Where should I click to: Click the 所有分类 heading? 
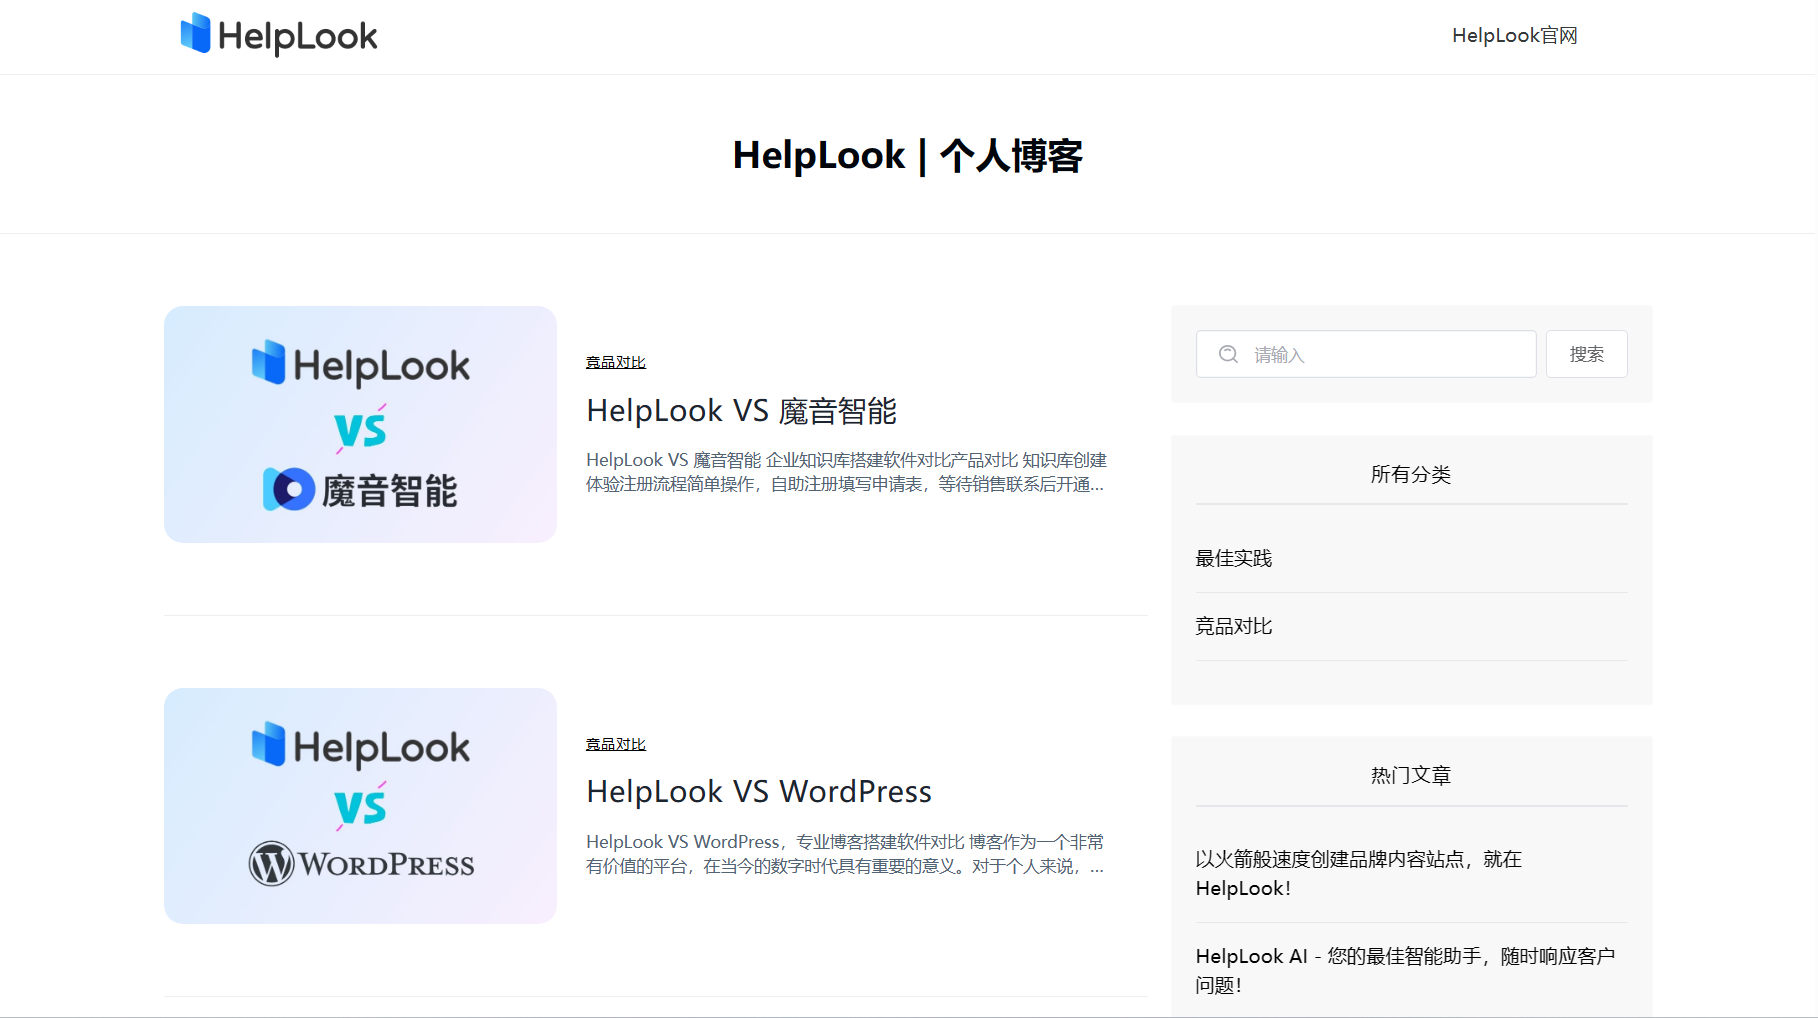(1411, 474)
